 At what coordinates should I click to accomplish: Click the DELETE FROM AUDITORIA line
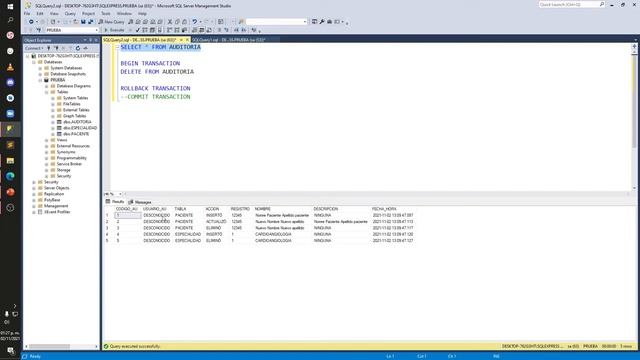click(157, 72)
